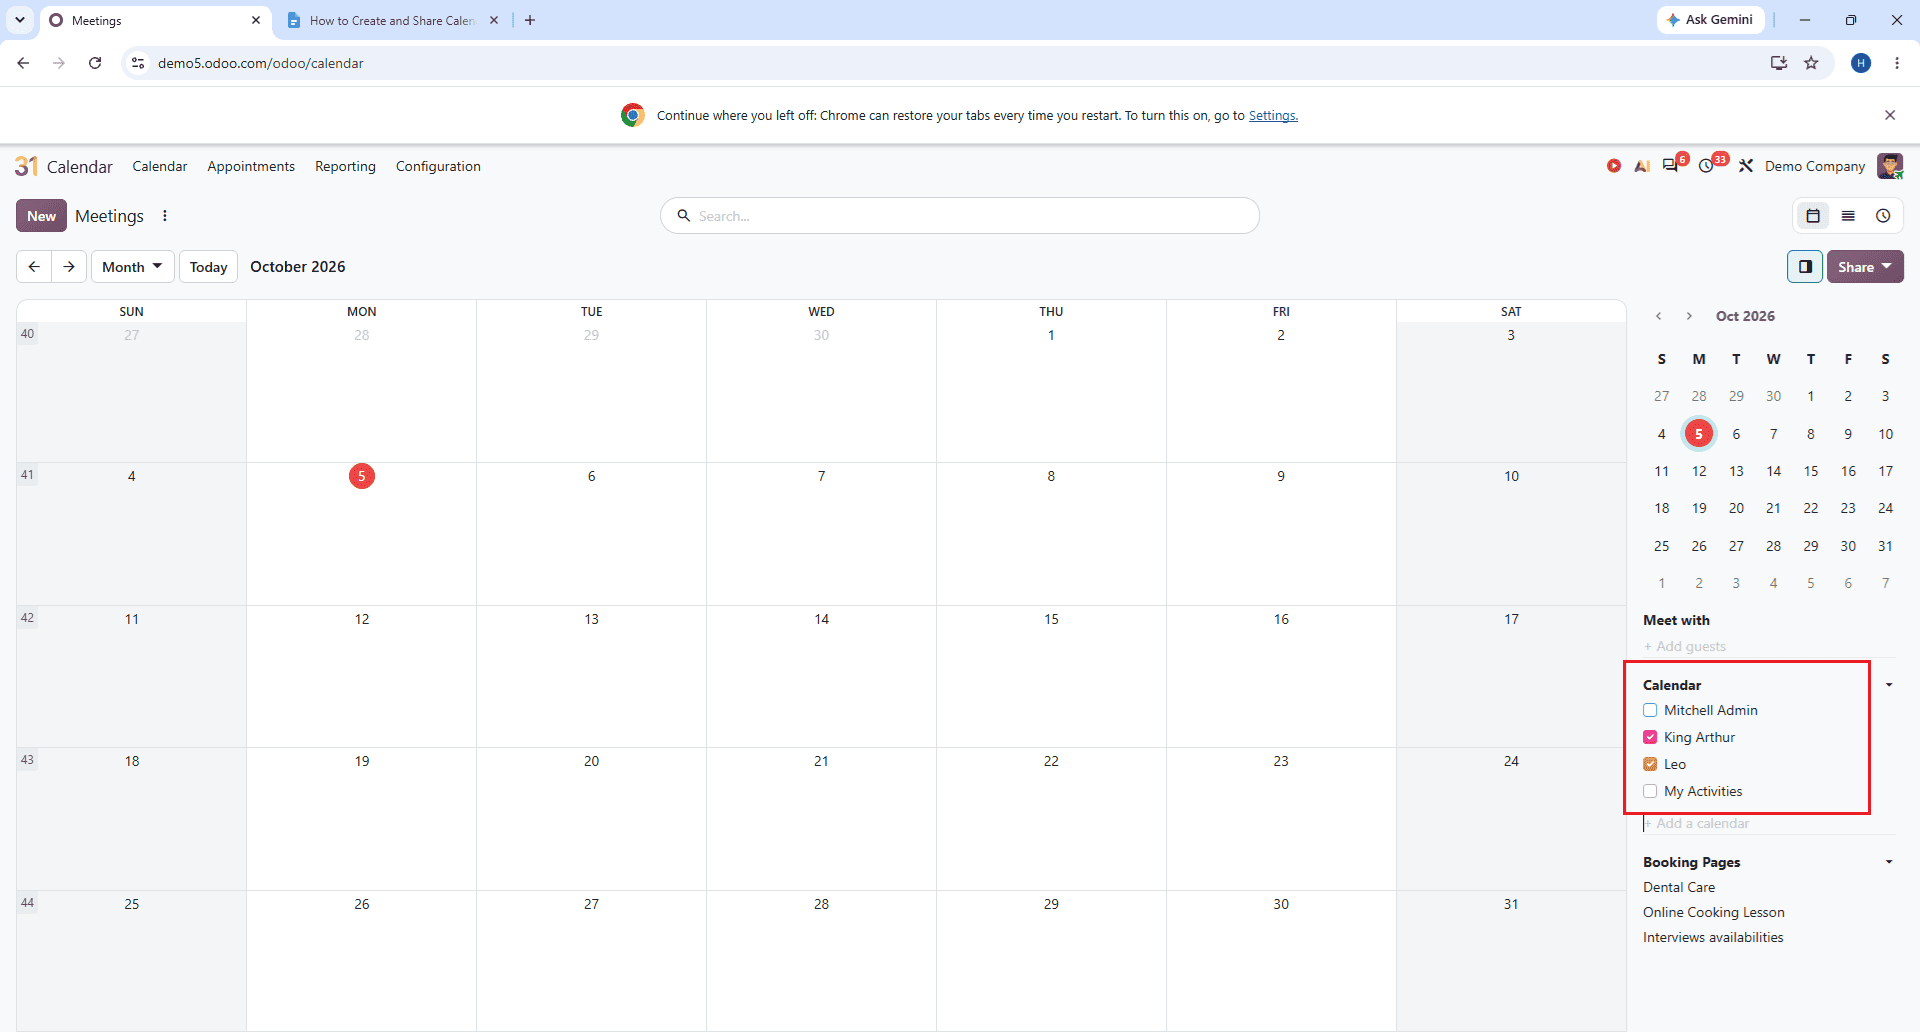1920x1032 pixels.
Task: Open the Appointments menu
Action: (251, 166)
